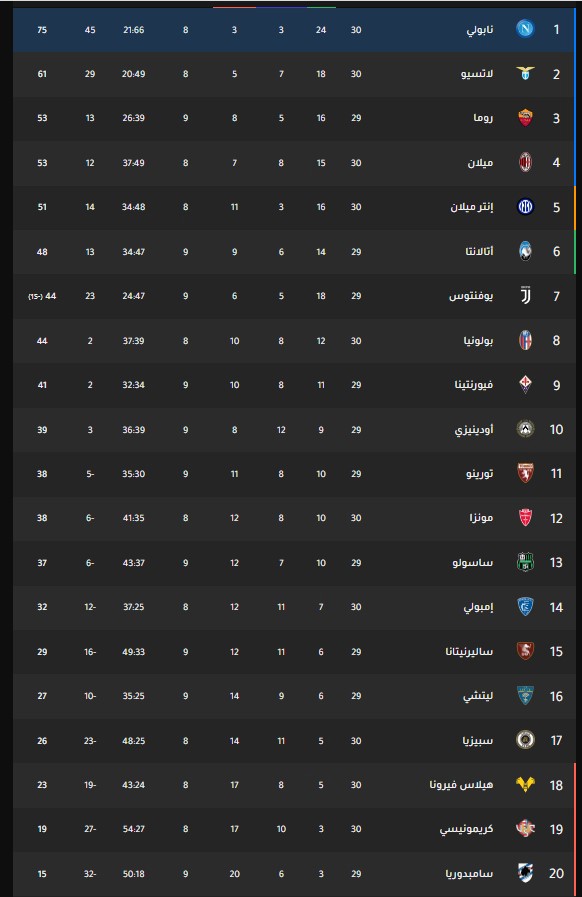Open the بولونيا team name link
The height and width of the screenshot is (897, 582).
(478, 340)
